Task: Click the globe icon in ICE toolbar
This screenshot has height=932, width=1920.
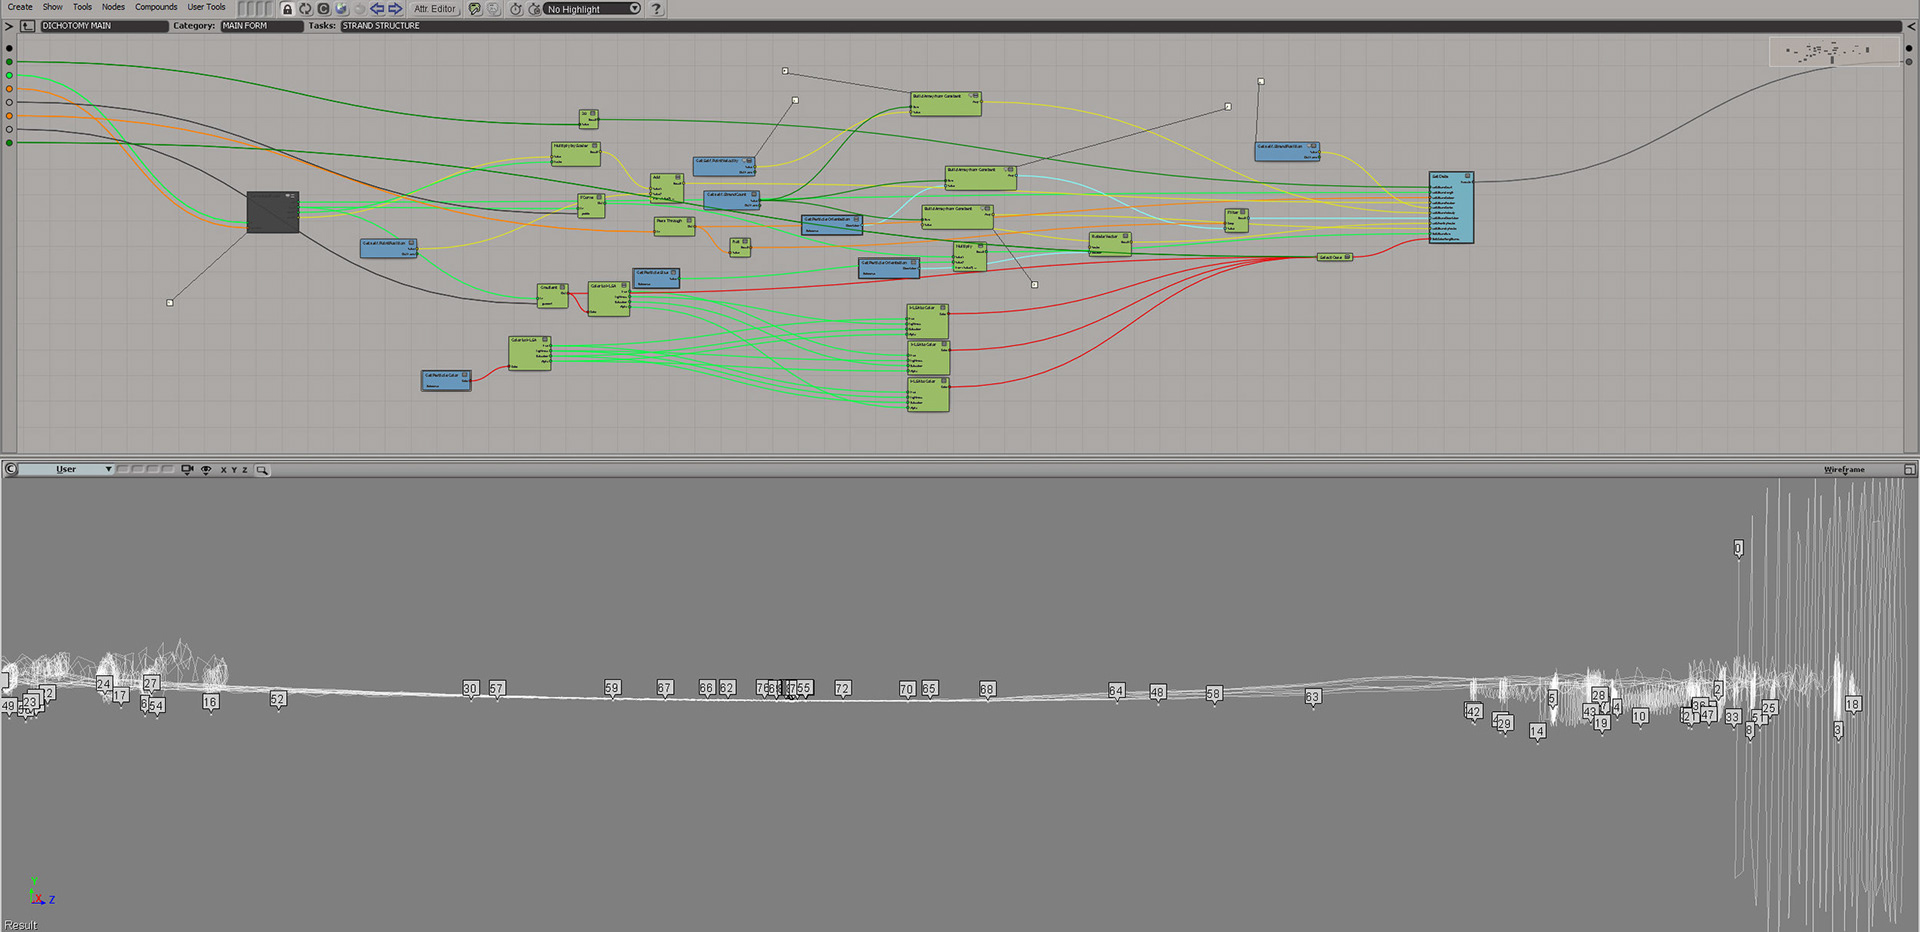Action: [x=341, y=9]
